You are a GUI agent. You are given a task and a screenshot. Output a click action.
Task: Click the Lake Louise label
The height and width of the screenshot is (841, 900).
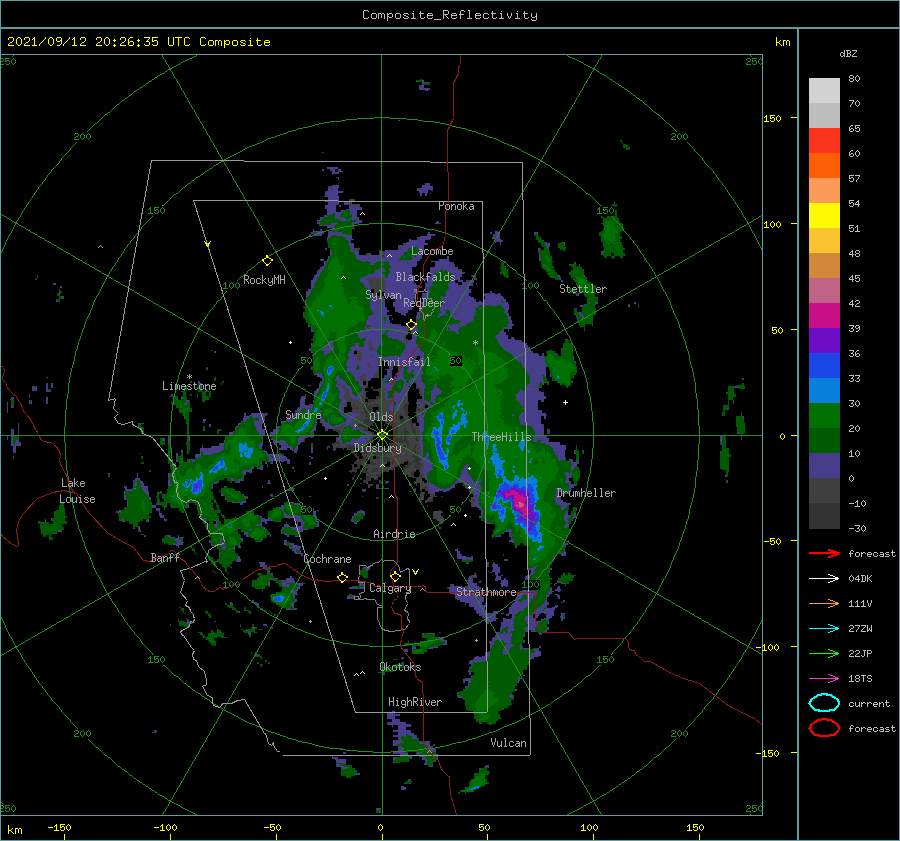coord(78,491)
